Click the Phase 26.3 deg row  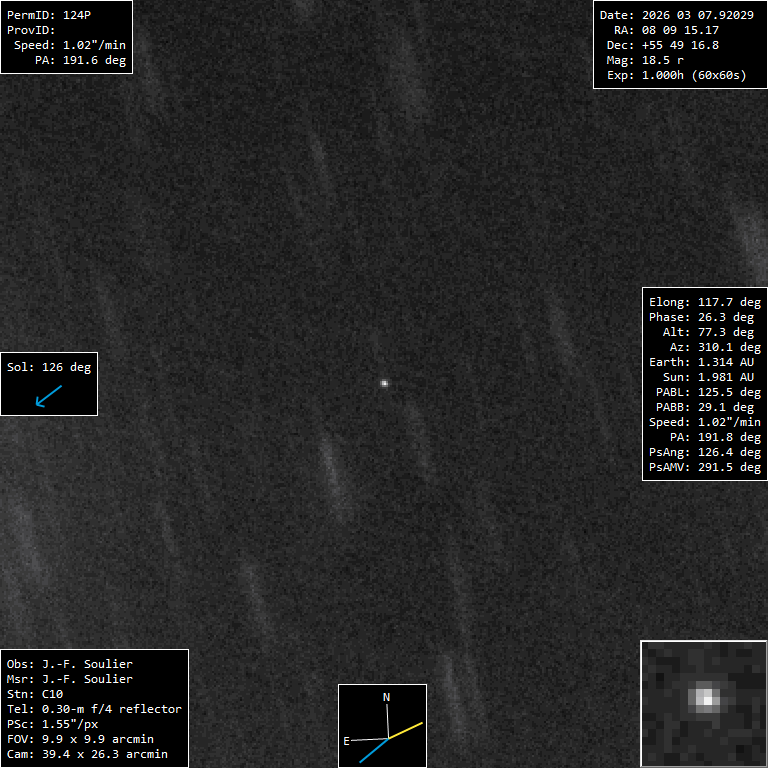click(x=704, y=317)
